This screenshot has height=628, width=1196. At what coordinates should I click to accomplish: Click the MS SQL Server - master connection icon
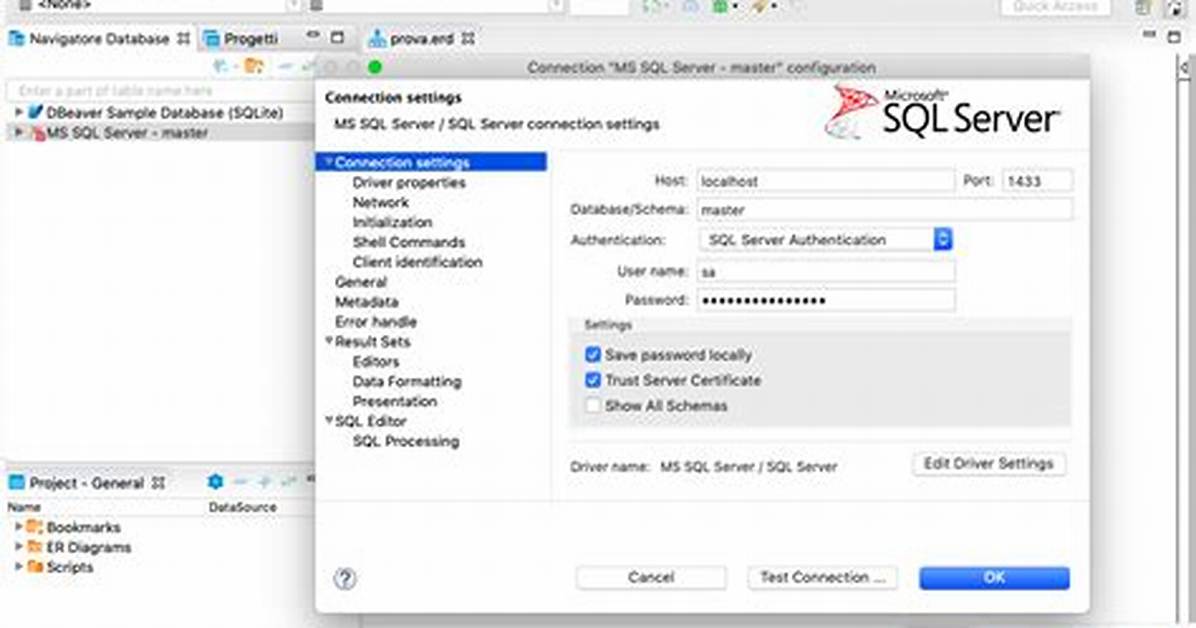tap(37, 133)
